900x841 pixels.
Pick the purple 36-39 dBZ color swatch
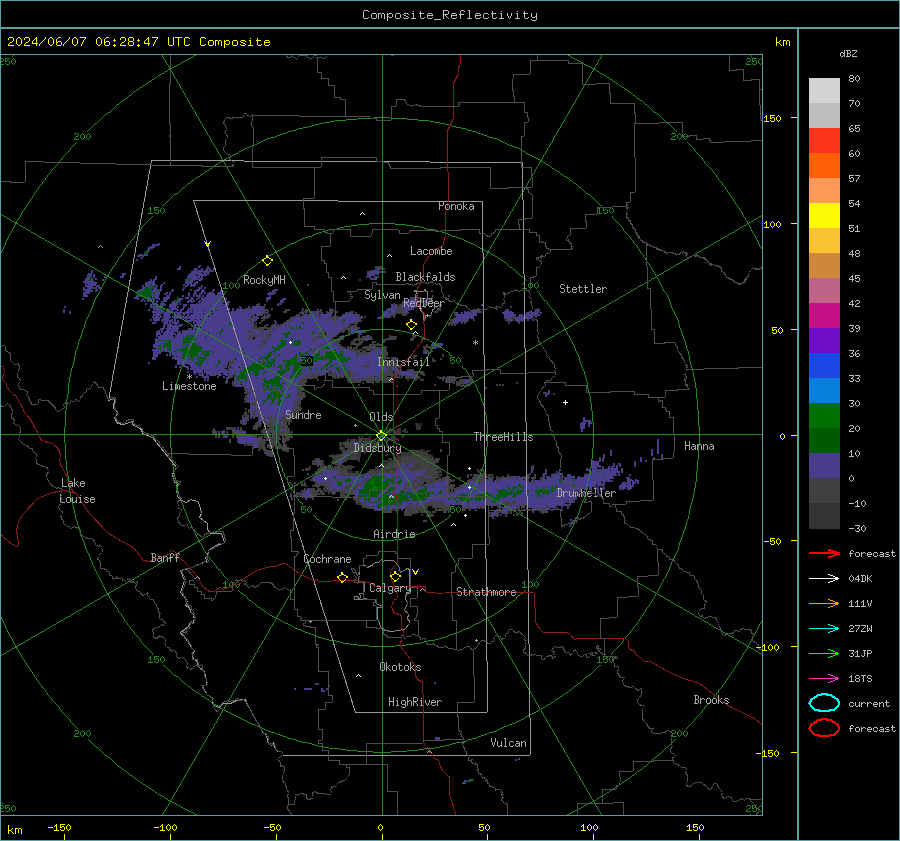click(824, 341)
